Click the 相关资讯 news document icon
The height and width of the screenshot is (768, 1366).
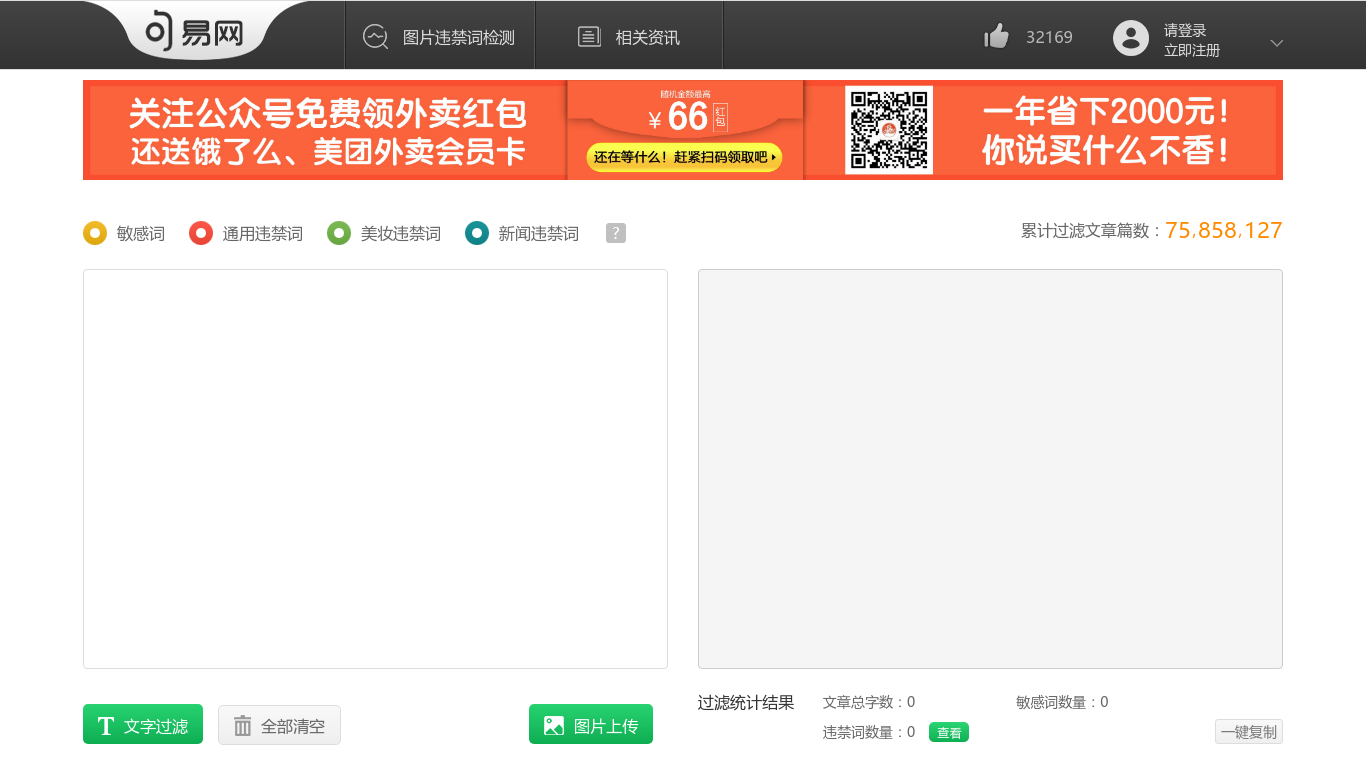(x=589, y=37)
